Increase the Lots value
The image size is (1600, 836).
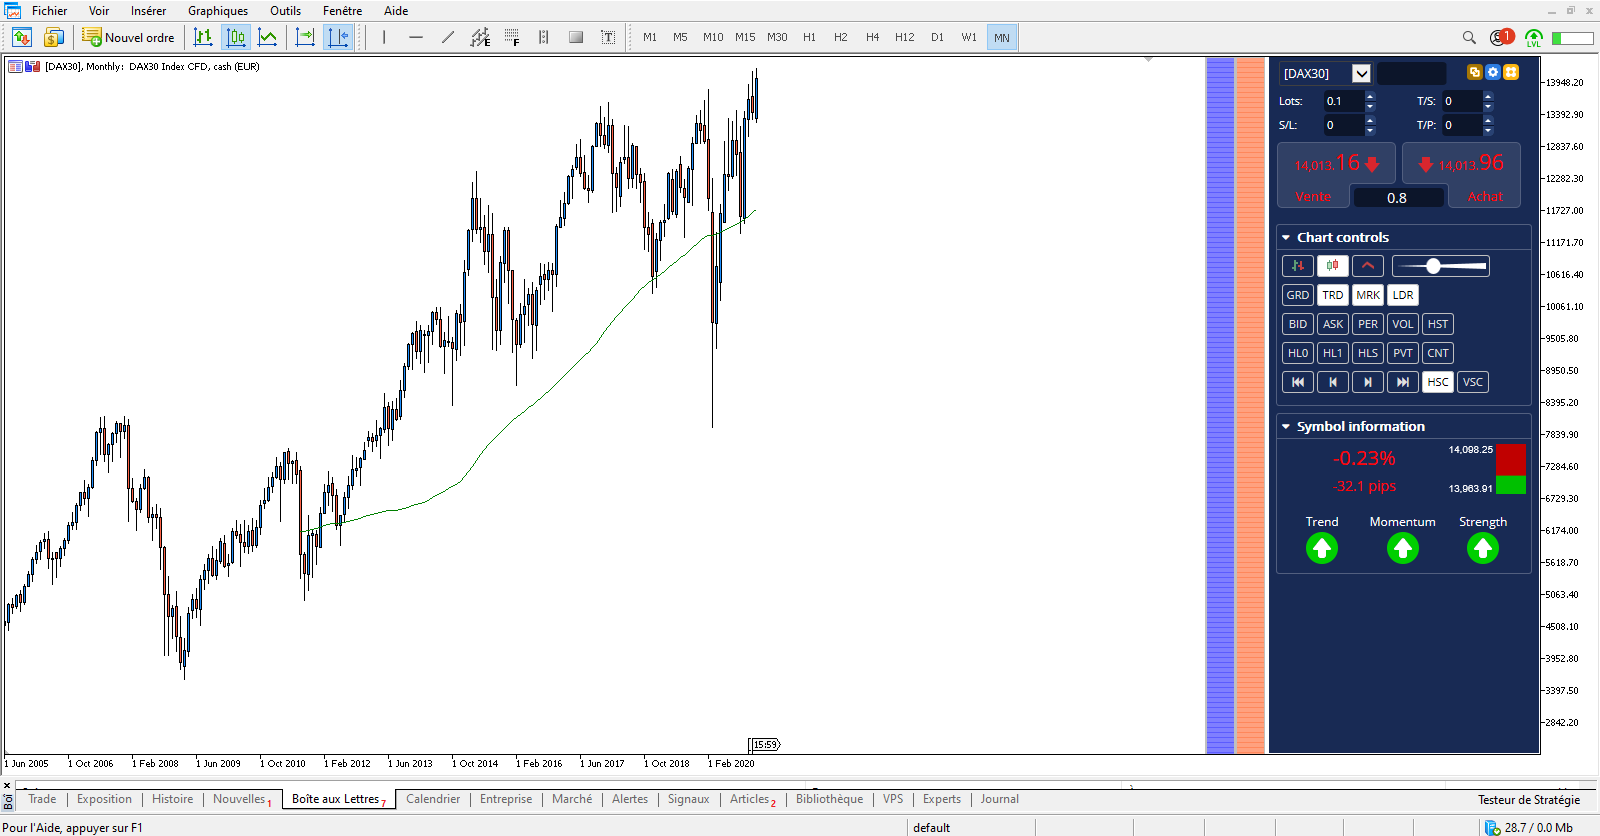click(x=1370, y=96)
